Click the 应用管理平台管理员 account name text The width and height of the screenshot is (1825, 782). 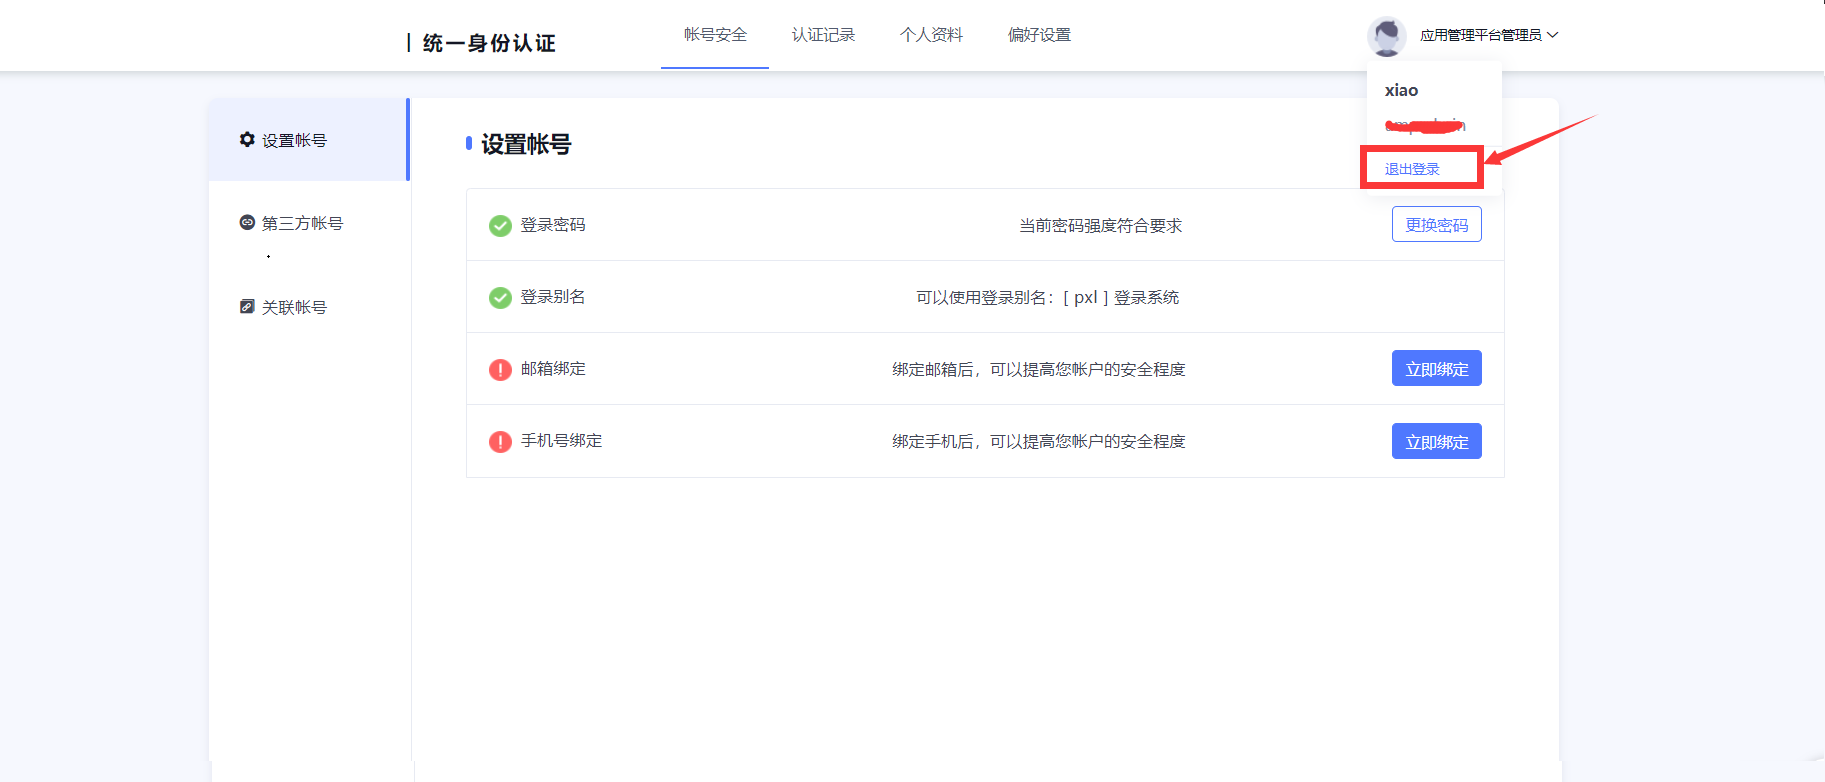[x=1480, y=35]
